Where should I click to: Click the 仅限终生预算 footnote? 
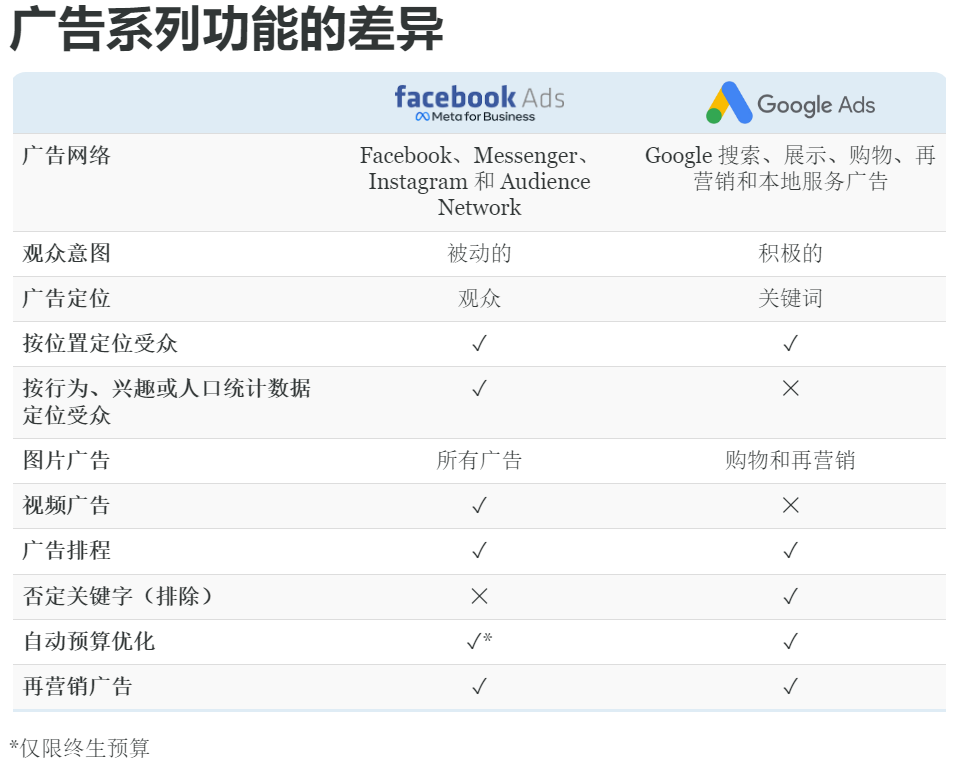(x=79, y=748)
